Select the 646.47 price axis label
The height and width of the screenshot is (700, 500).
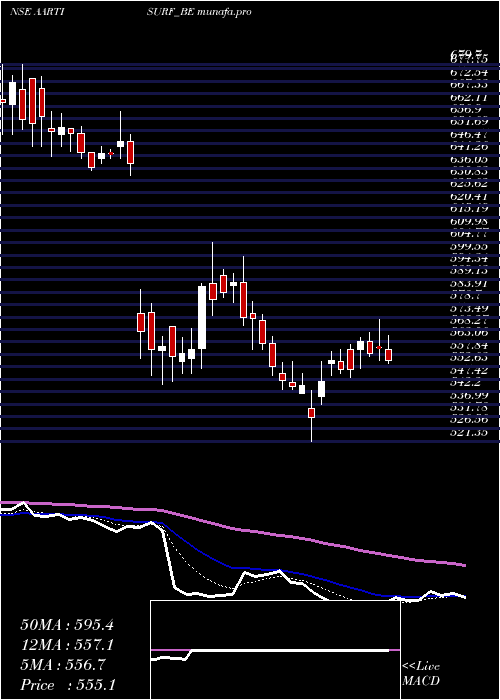tap(469, 134)
